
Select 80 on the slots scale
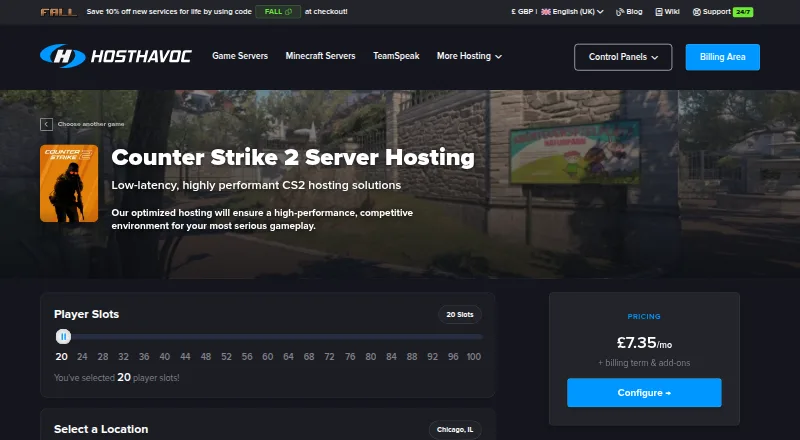(371, 357)
